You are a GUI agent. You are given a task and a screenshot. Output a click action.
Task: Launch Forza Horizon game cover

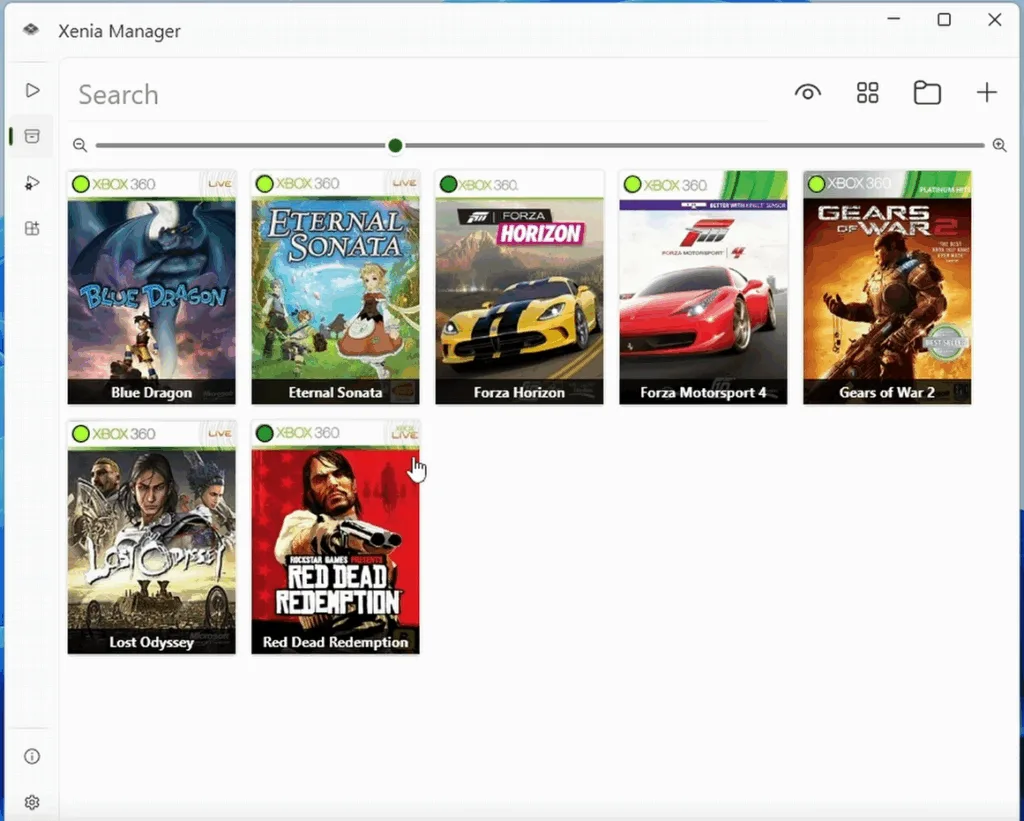(519, 287)
